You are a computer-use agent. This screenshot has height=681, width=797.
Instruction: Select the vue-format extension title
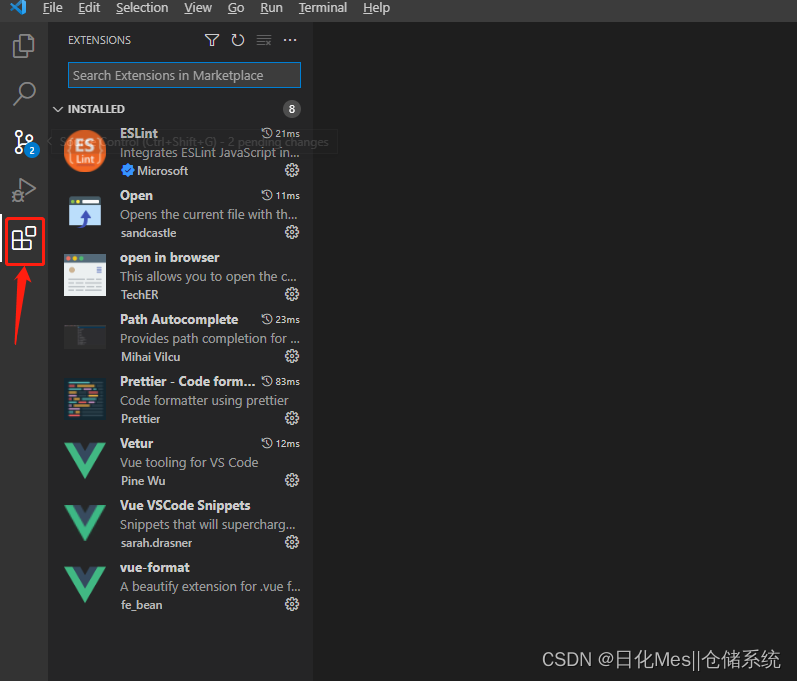(155, 568)
